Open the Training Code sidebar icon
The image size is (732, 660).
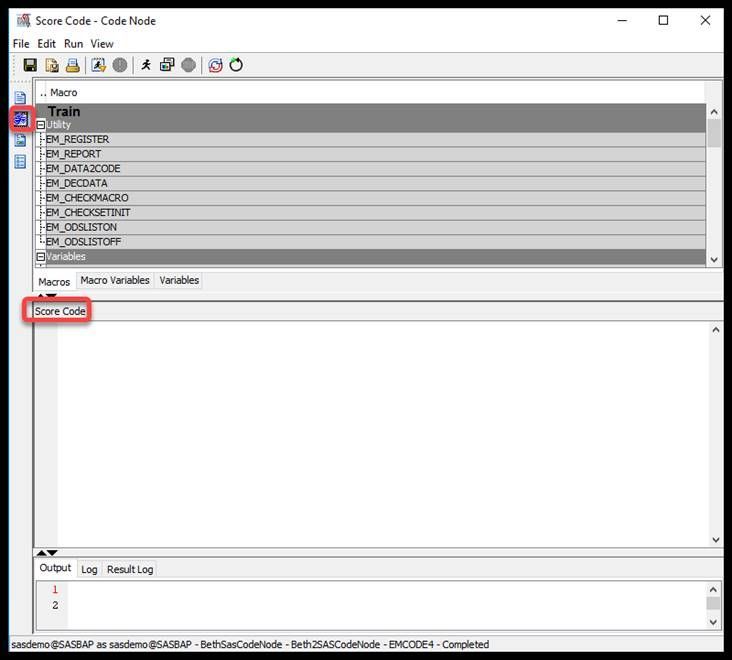[20, 97]
